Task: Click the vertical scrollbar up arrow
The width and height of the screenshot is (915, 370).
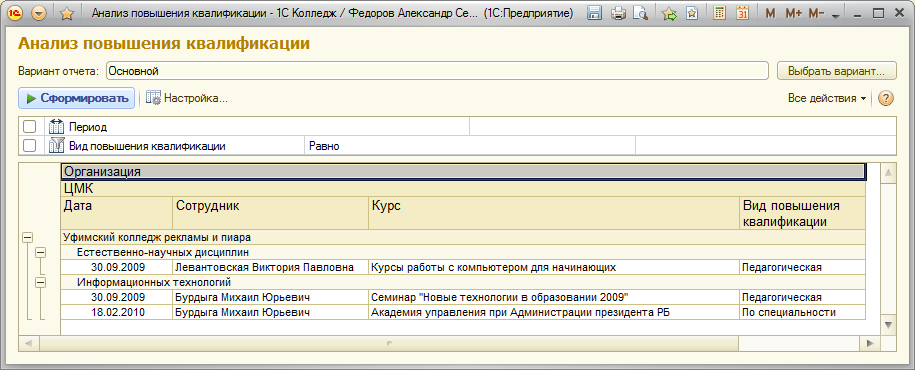Action: [888, 172]
